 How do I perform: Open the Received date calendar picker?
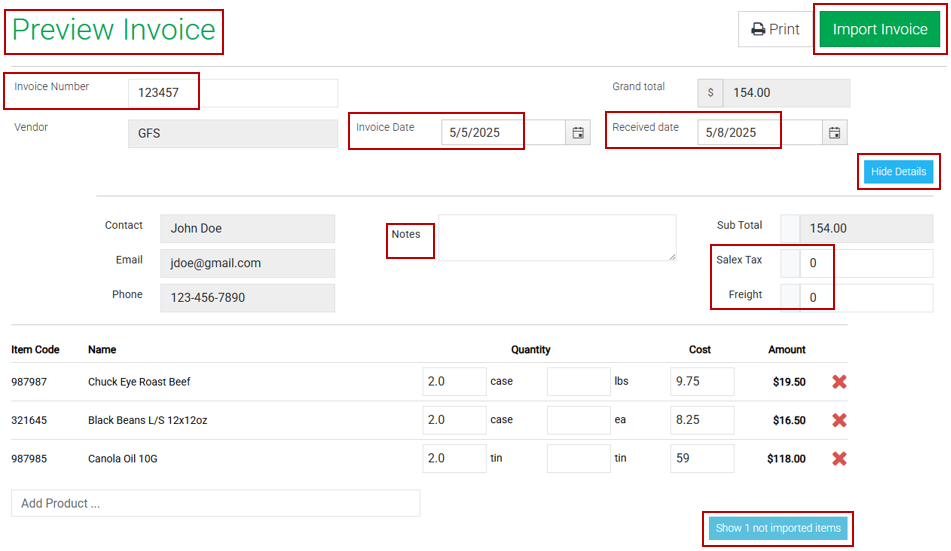pyautogui.click(x=835, y=133)
